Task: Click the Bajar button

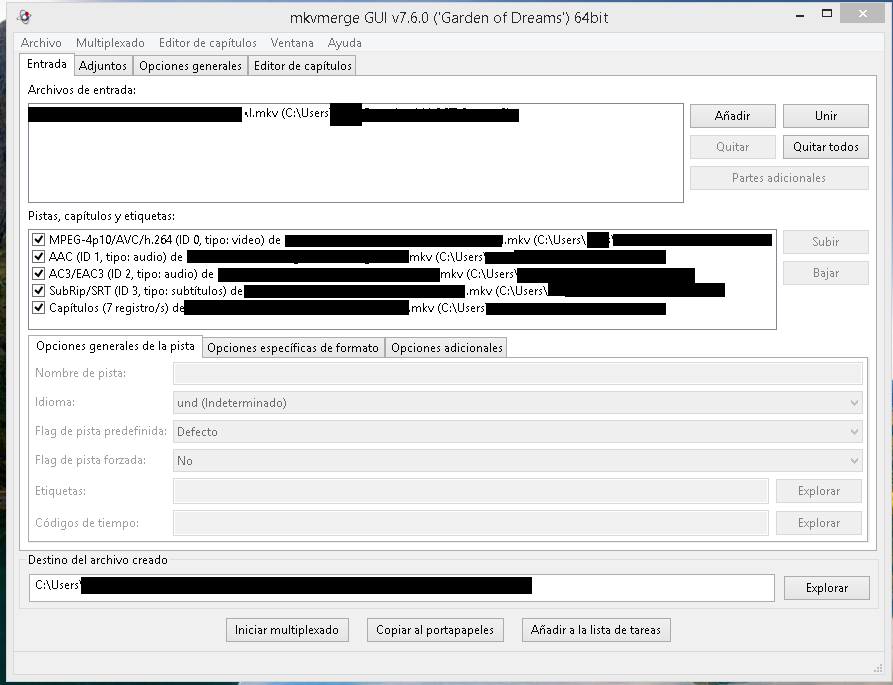Action: [825, 273]
